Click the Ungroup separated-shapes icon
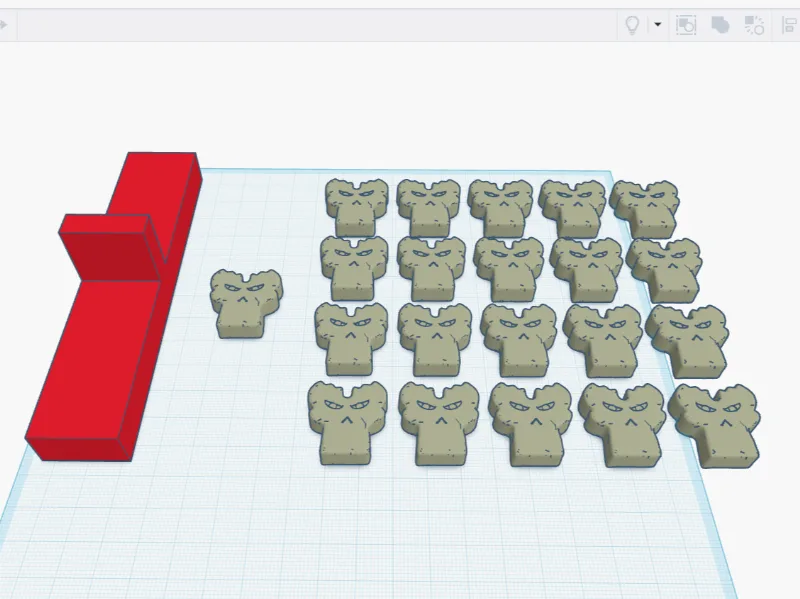This screenshot has height=599, width=800. click(754, 24)
